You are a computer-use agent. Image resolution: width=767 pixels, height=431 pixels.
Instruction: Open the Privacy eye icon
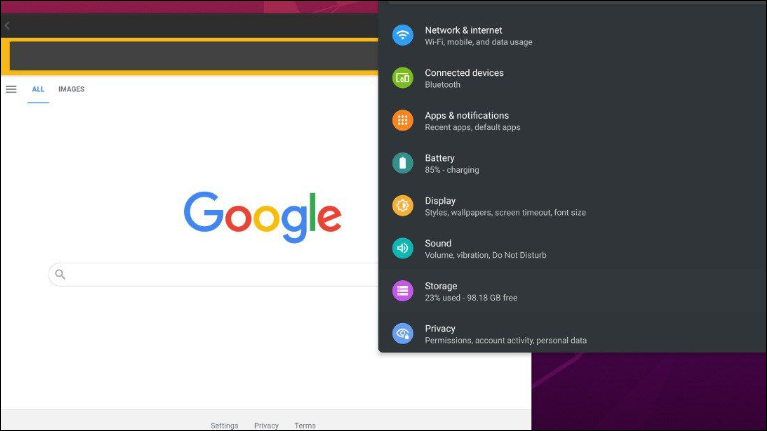[x=403, y=333]
